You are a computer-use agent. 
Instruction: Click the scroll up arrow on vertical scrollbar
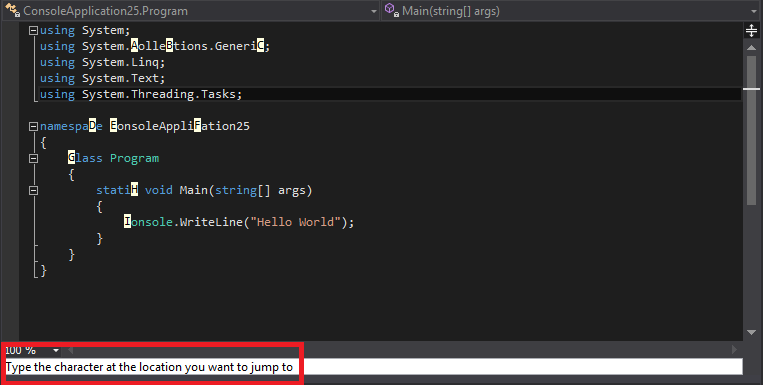pyautogui.click(x=751, y=48)
